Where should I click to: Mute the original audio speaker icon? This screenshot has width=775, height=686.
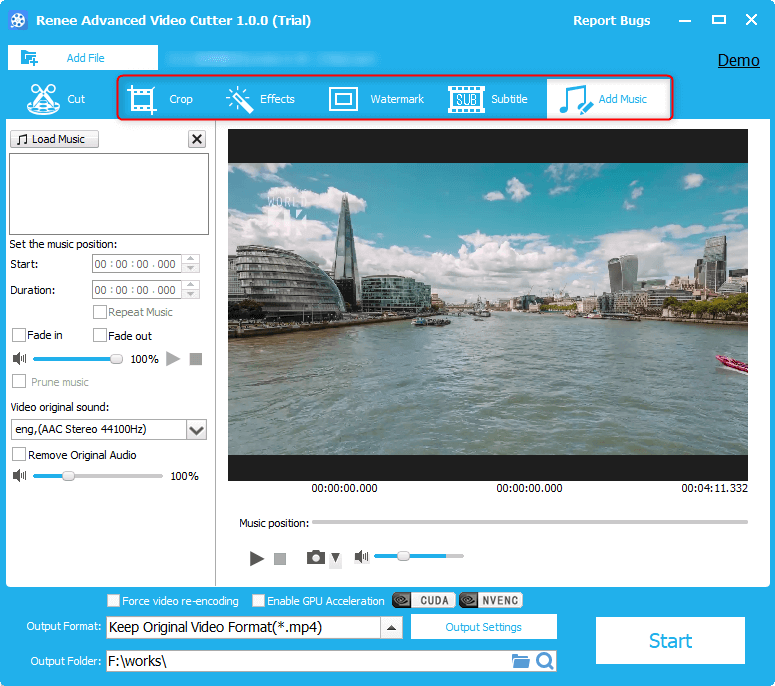[19, 476]
